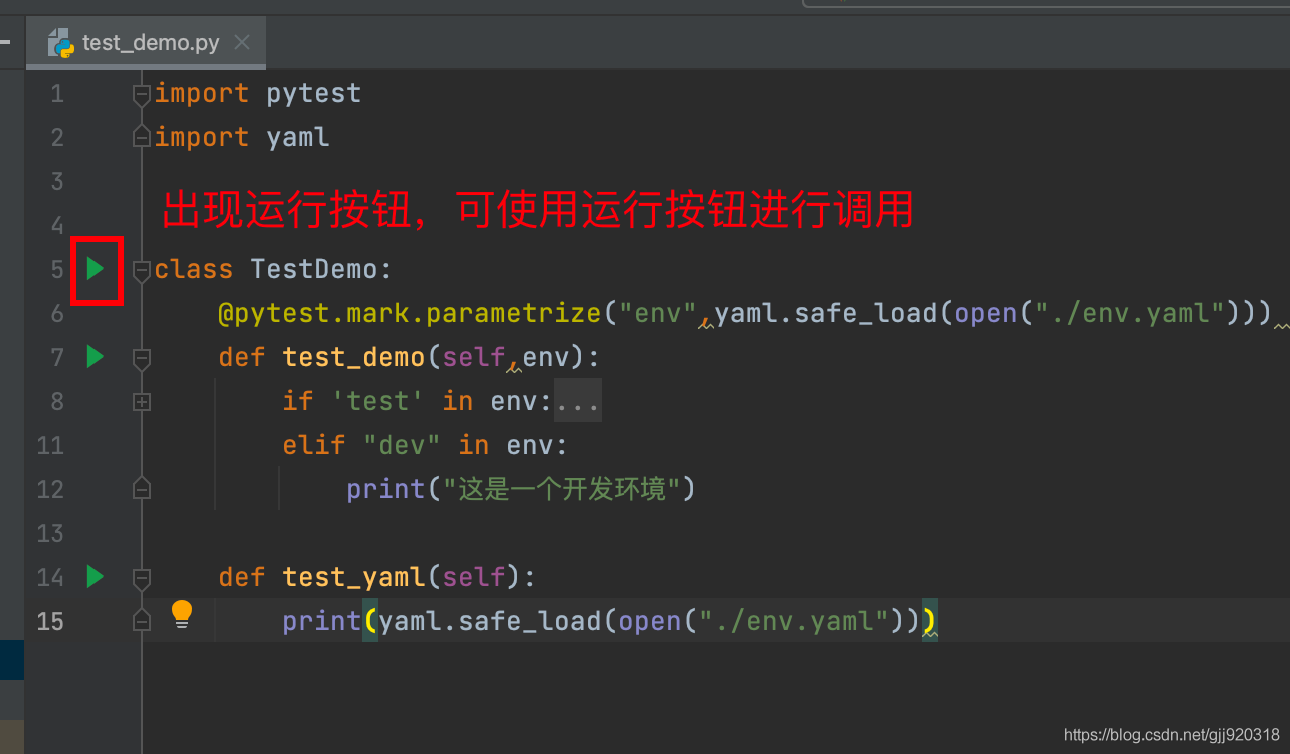Select the test_demo.py tab
The image size is (1290, 754).
click(150, 42)
